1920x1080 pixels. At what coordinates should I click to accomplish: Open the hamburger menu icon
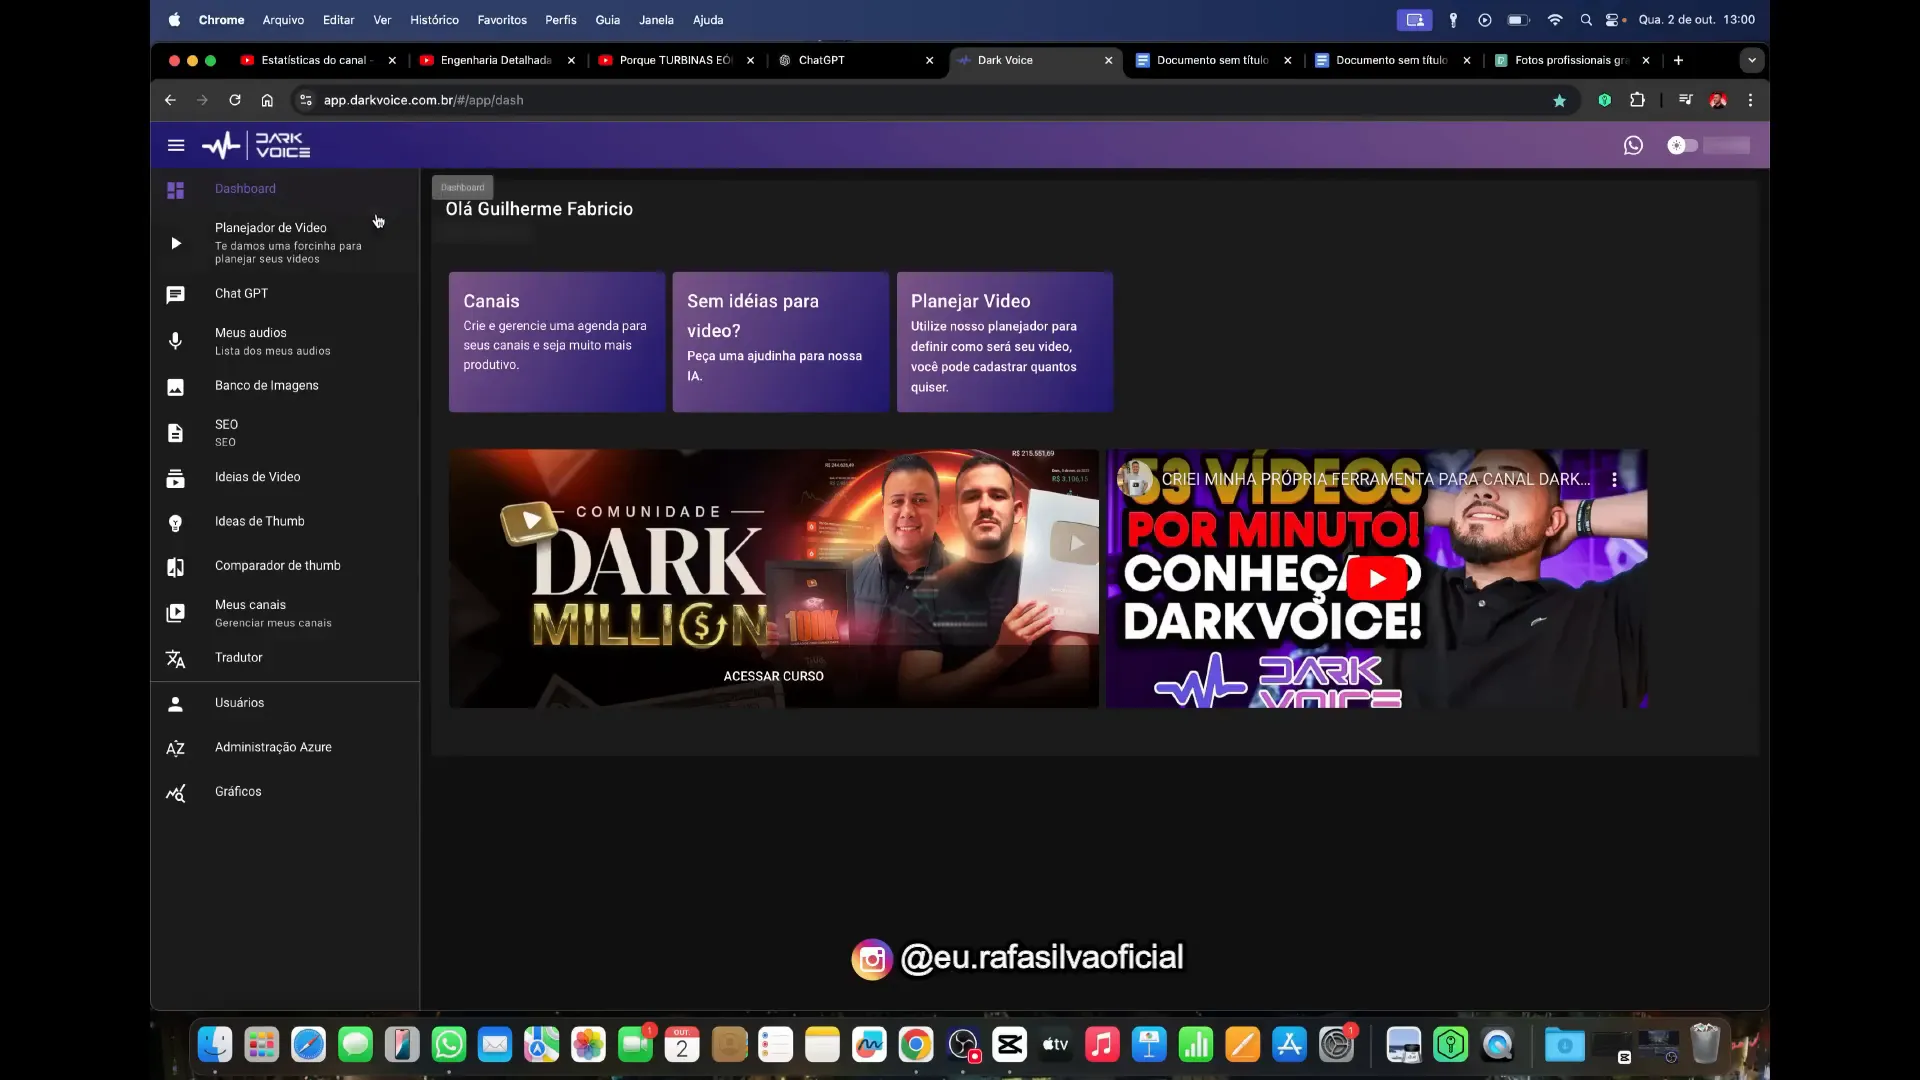click(x=176, y=146)
